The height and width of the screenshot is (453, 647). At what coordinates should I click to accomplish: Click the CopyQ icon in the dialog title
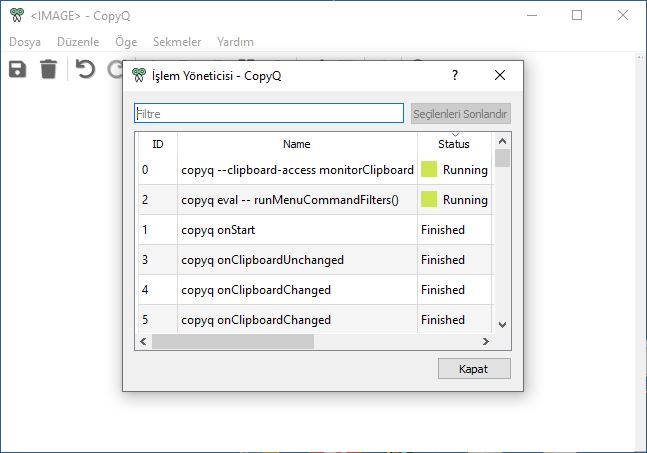coord(139,76)
